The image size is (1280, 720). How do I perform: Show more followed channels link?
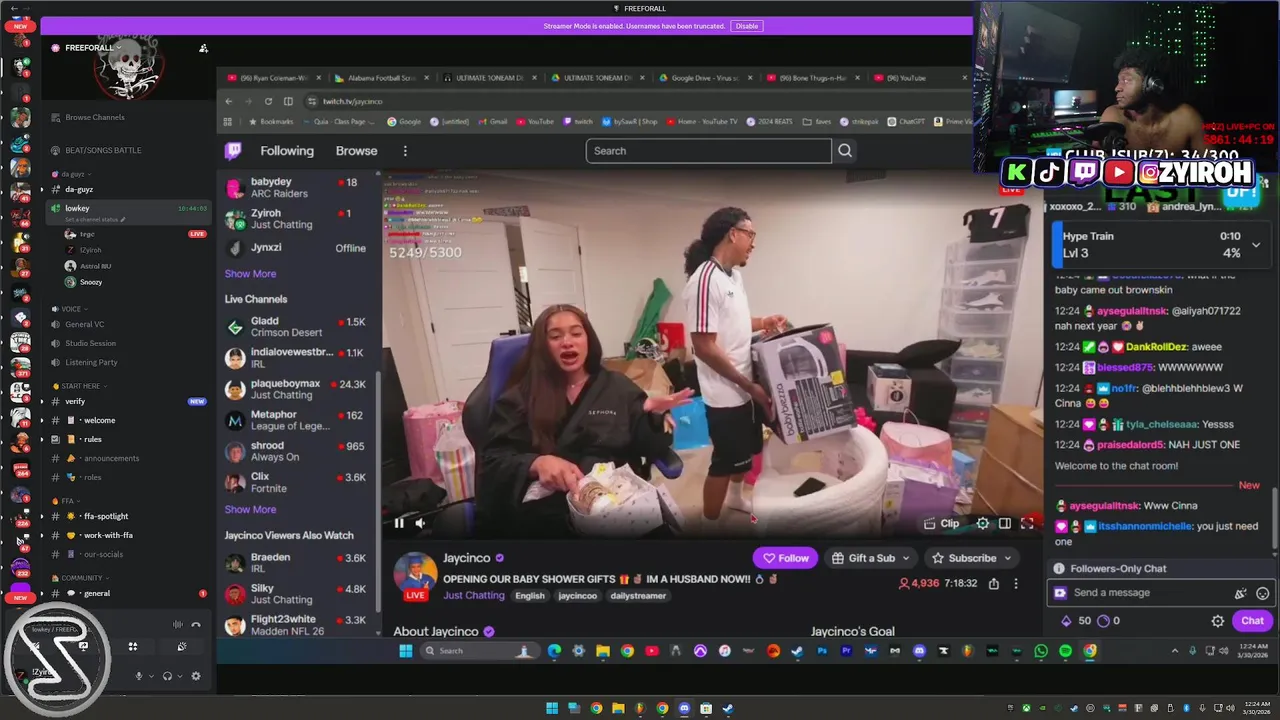tap(250, 274)
